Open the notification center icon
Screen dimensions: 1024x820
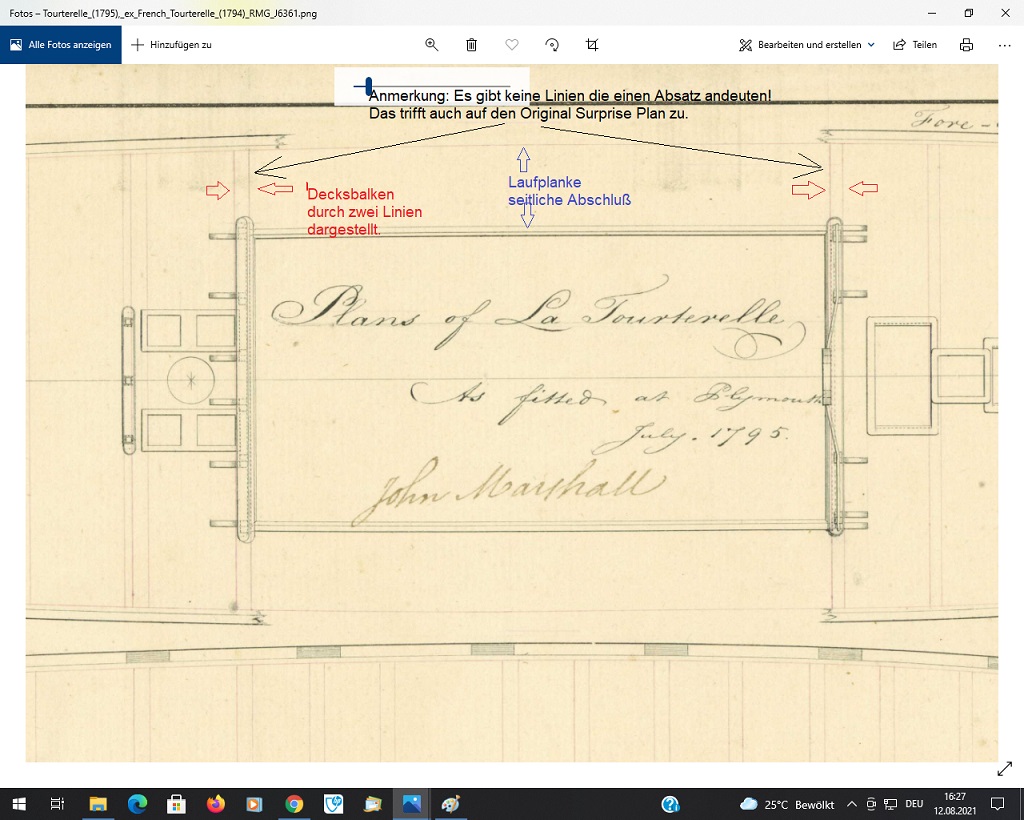pyautogui.click(x=996, y=804)
